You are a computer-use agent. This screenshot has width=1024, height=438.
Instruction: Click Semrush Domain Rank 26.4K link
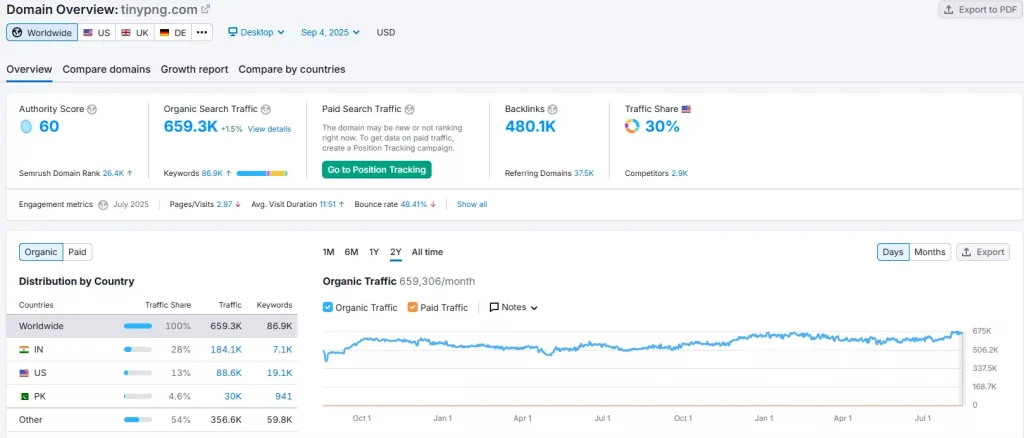tap(113, 174)
